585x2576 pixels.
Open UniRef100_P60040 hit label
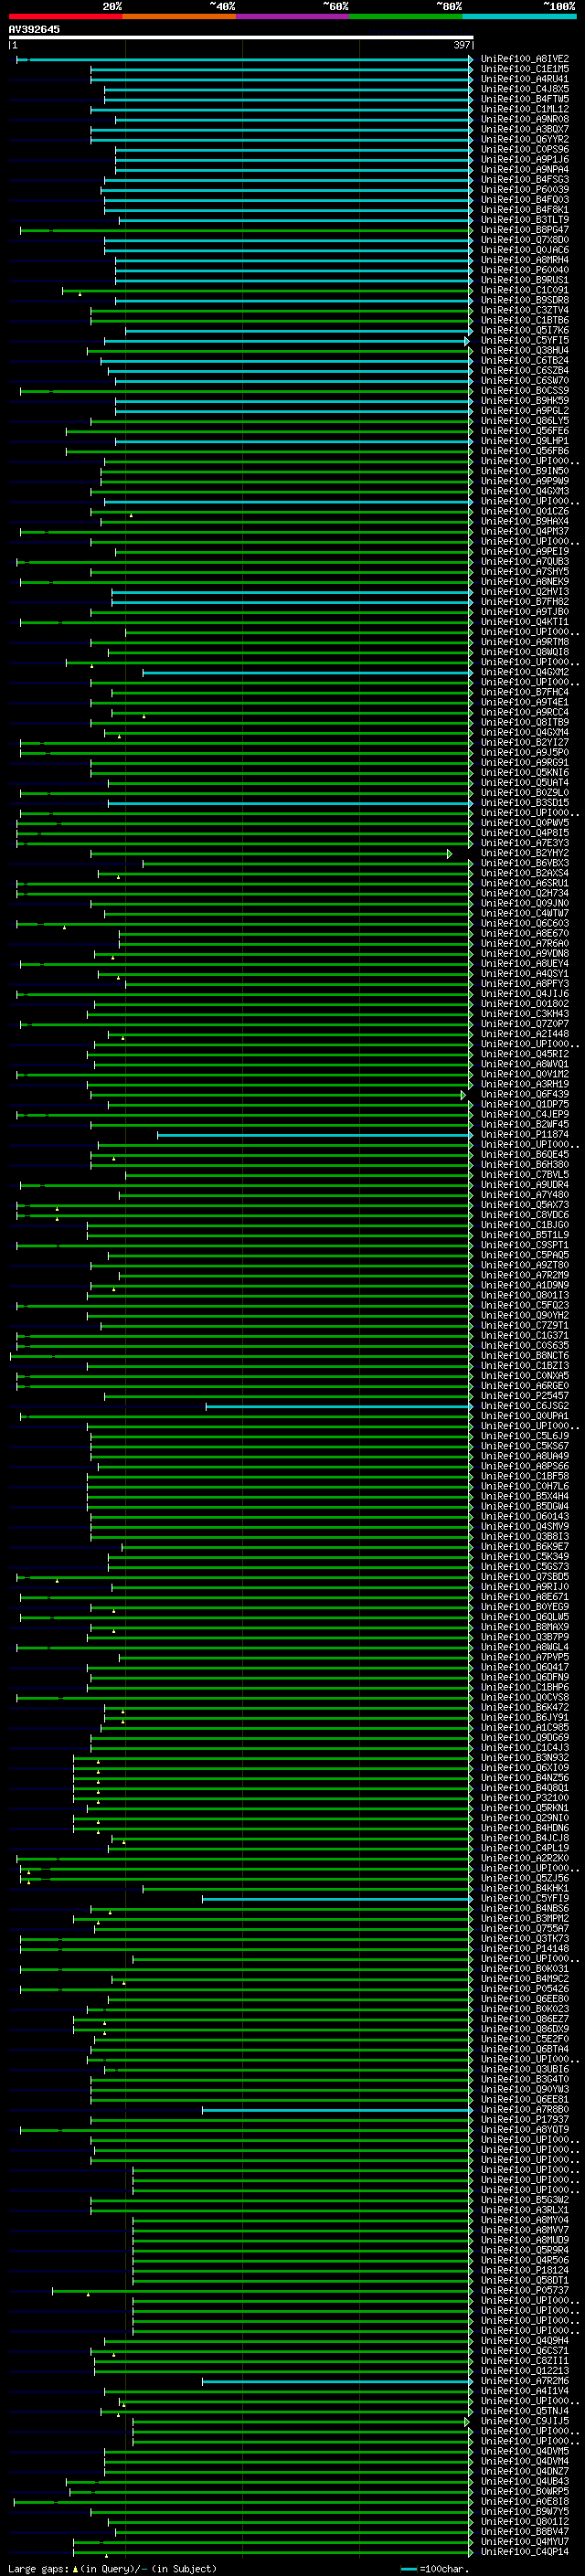point(524,270)
